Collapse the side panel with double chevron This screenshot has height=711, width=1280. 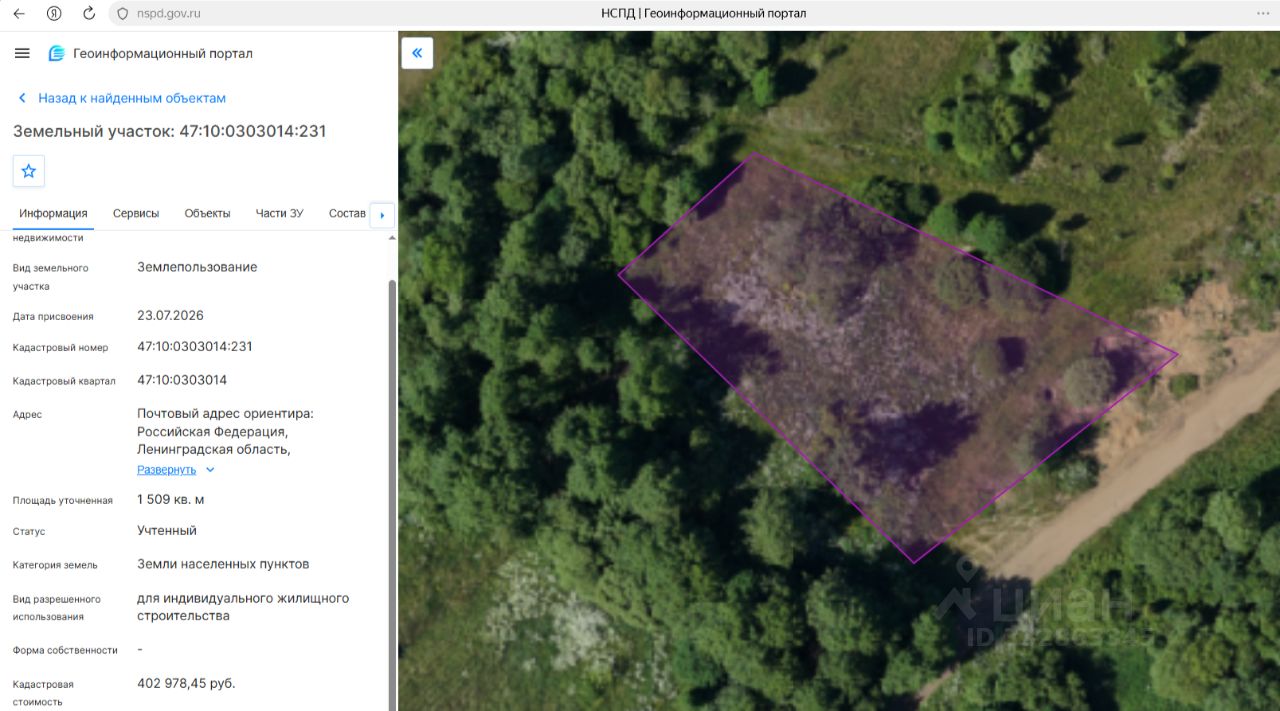417,53
